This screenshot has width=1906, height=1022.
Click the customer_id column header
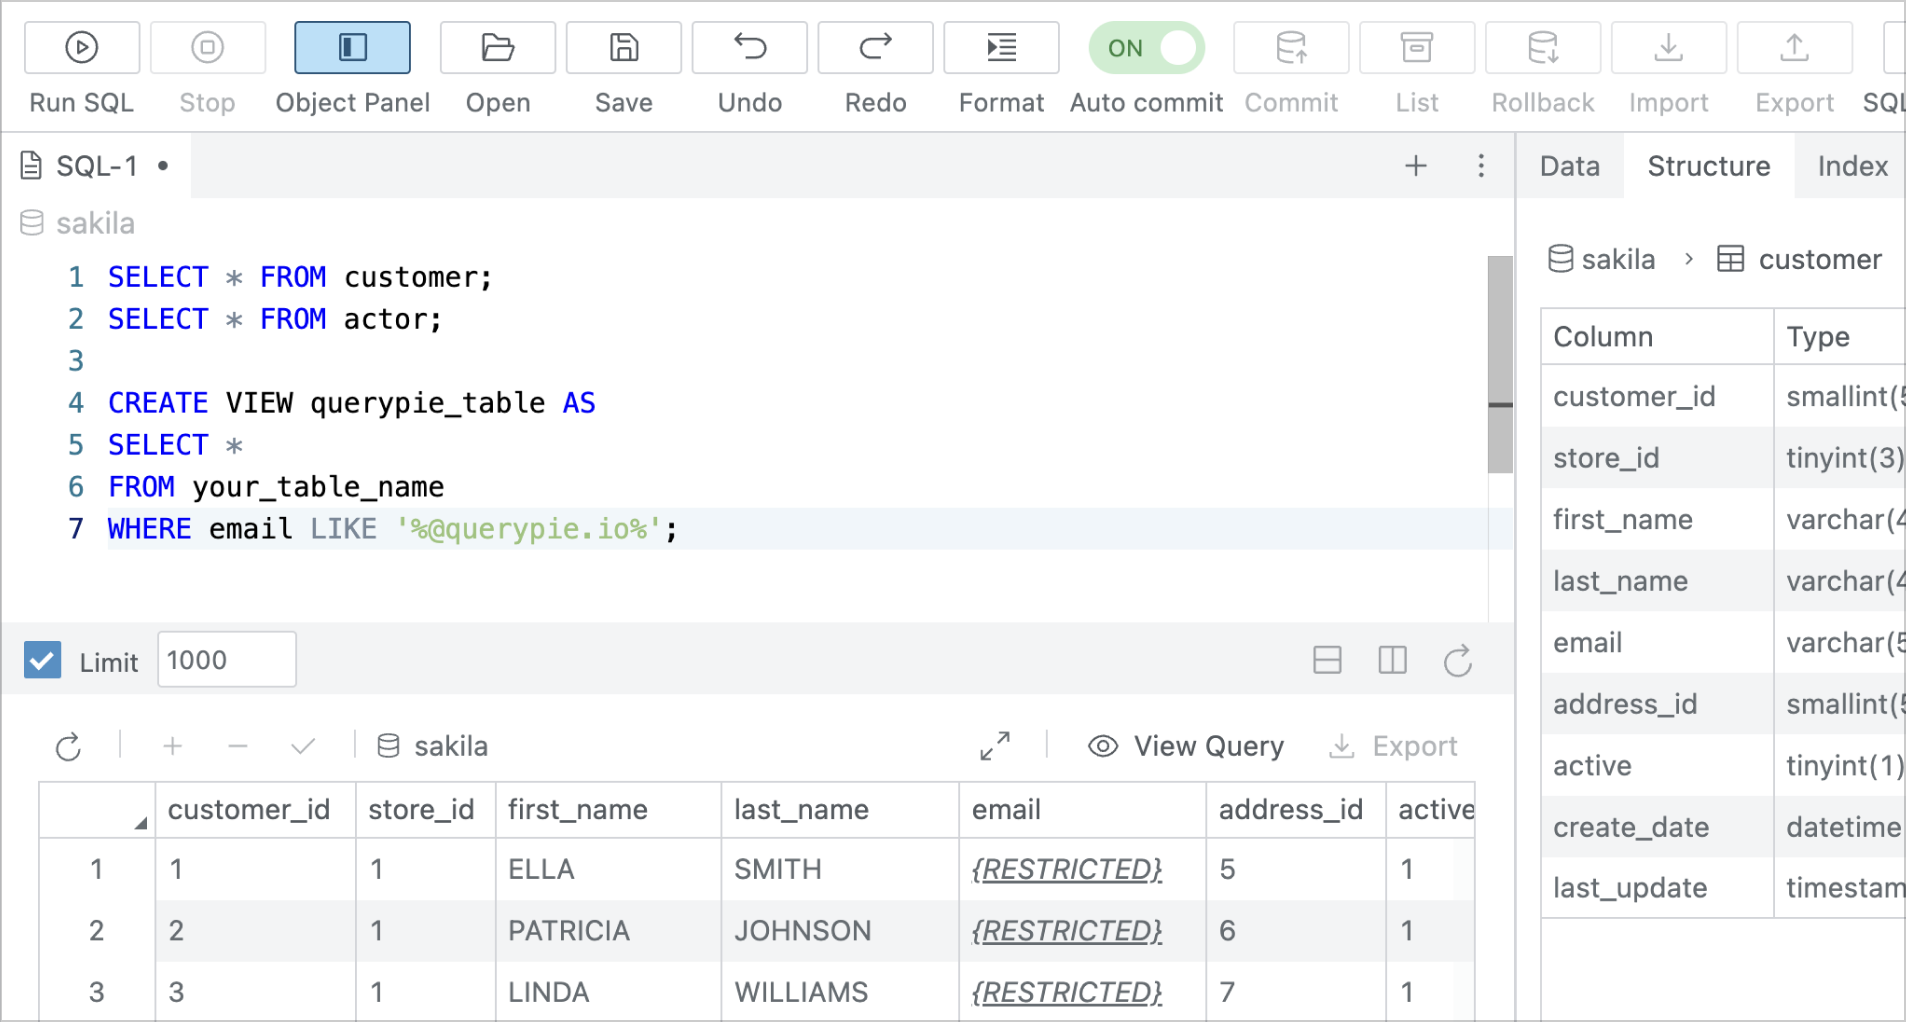(256, 810)
